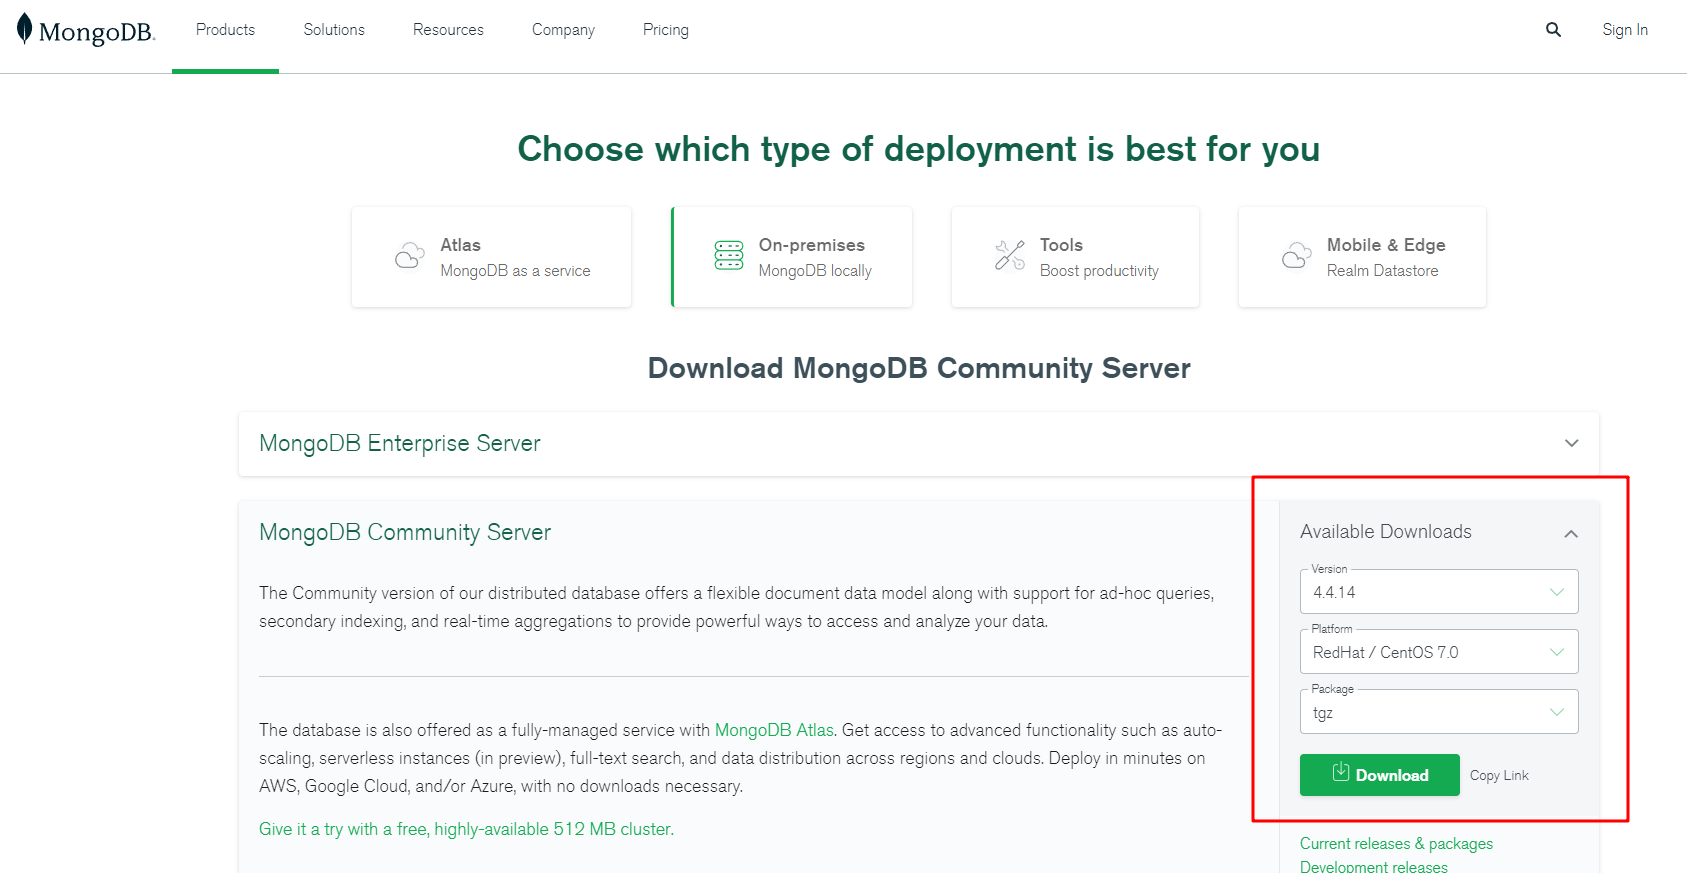
Task: Open the Package tgz dropdown
Action: pyautogui.click(x=1438, y=712)
